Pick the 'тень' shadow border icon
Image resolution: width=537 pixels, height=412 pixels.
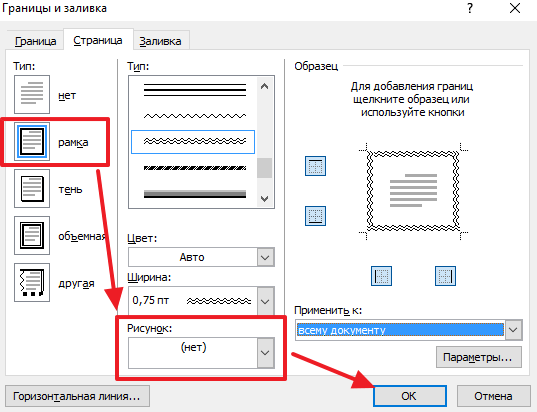[x=32, y=188]
